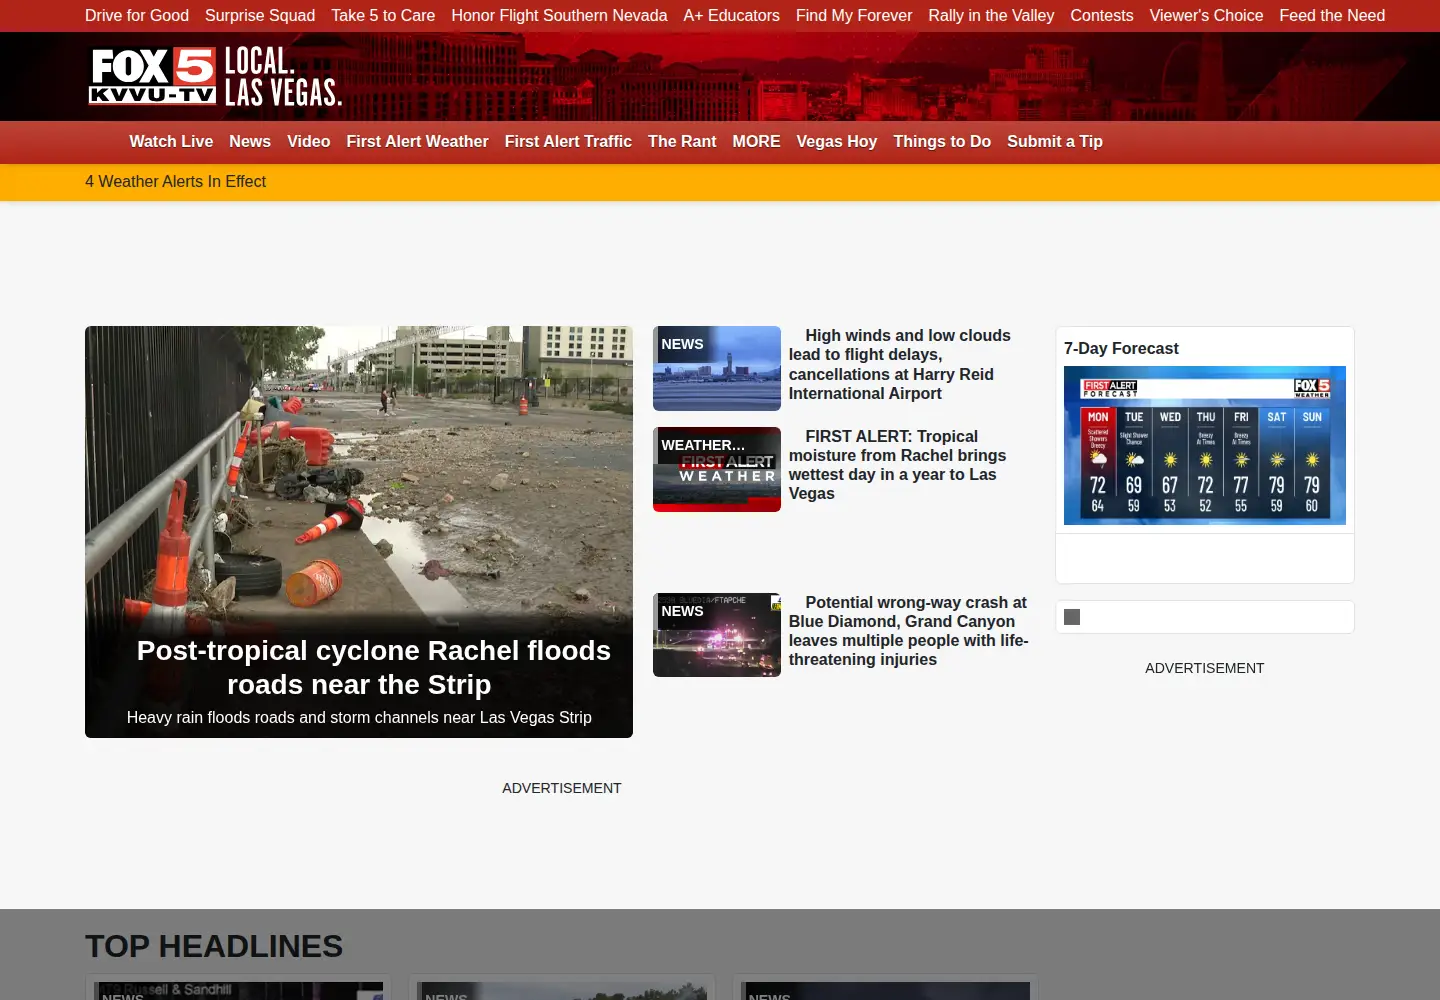Open Vegas Hoy section
1440x1000 pixels.
pyautogui.click(x=836, y=142)
